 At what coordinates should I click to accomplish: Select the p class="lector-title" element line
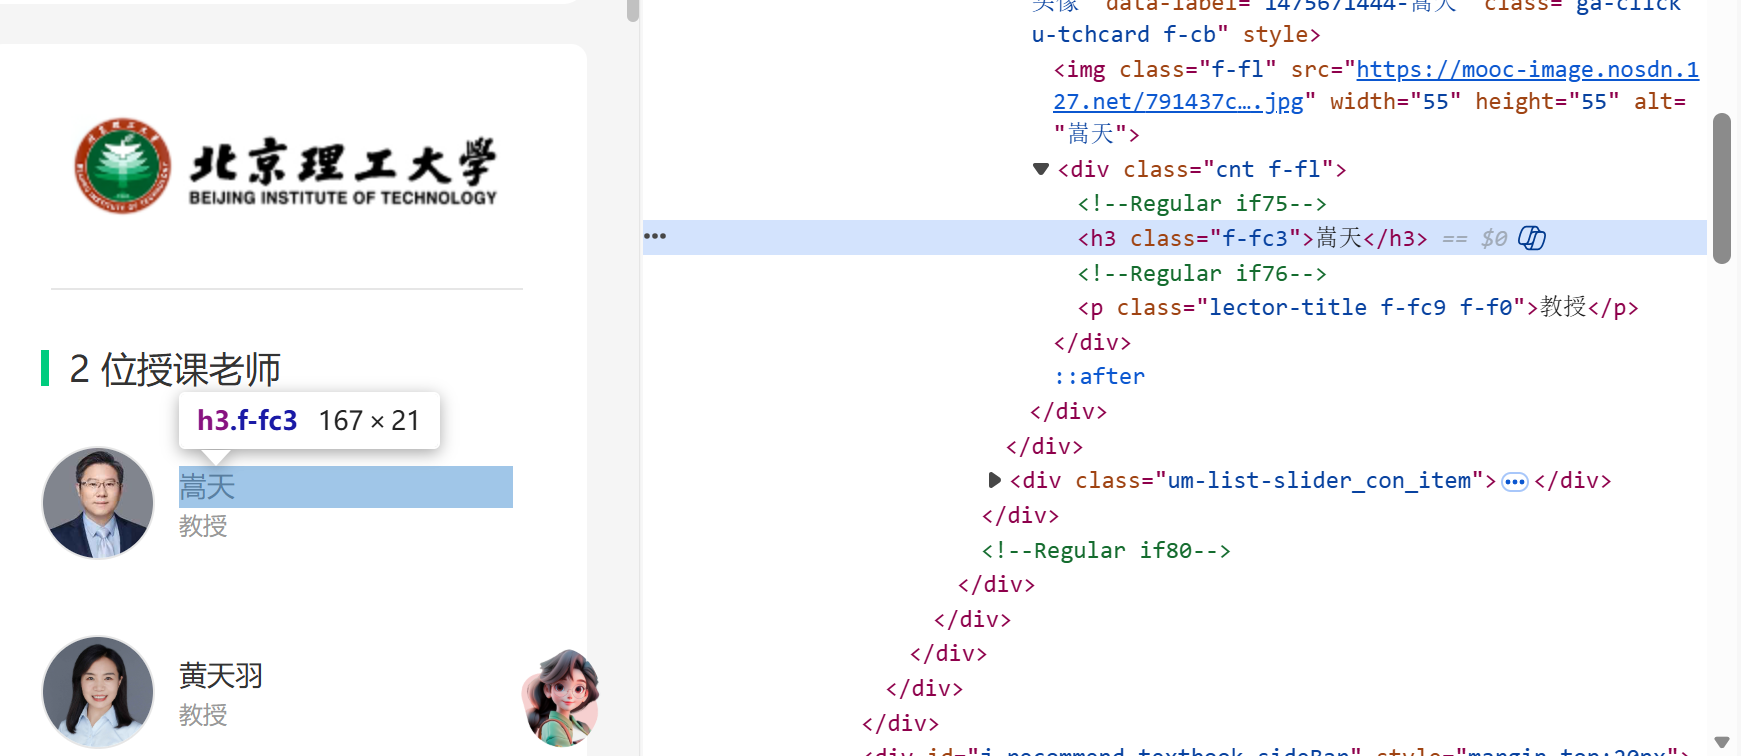1358,307
